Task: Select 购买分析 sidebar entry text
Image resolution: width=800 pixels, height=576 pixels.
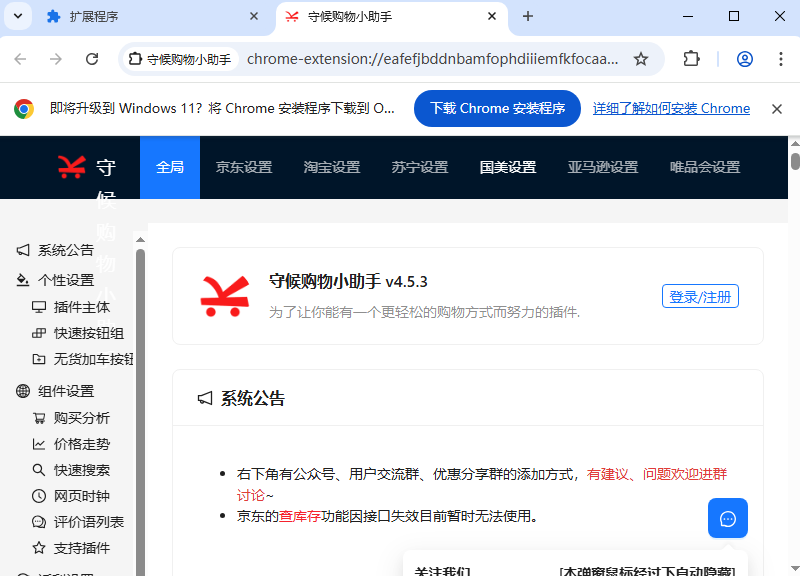Action: coord(82,418)
